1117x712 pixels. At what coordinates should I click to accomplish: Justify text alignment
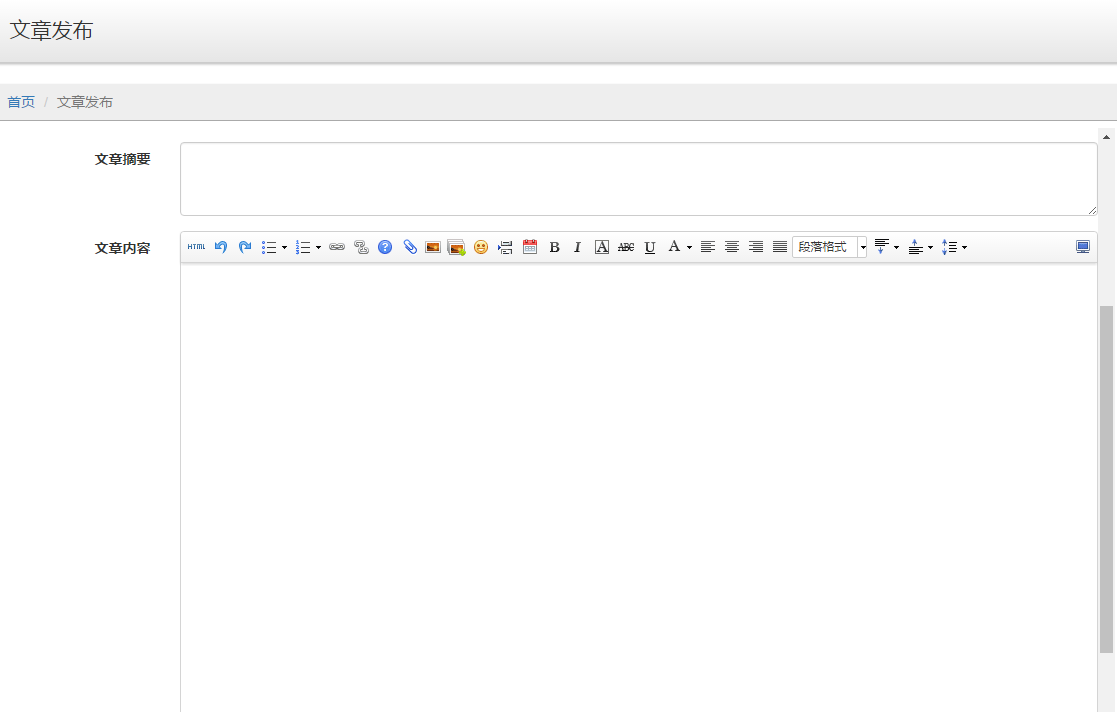click(780, 247)
